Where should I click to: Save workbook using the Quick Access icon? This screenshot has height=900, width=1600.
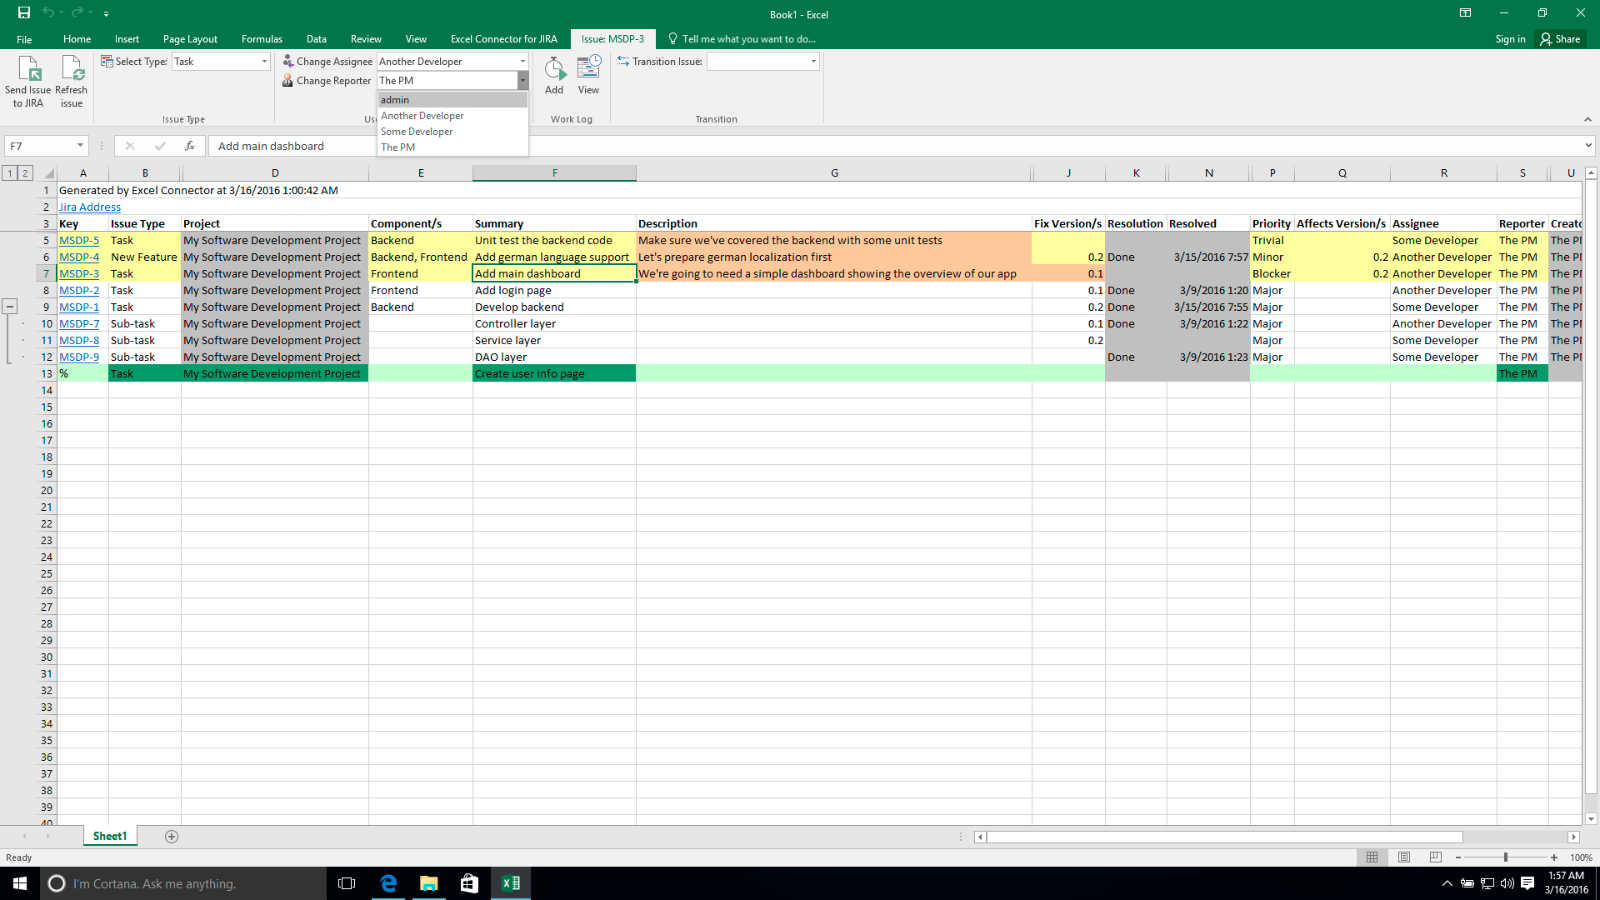pyautogui.click(x=23, y=13)
